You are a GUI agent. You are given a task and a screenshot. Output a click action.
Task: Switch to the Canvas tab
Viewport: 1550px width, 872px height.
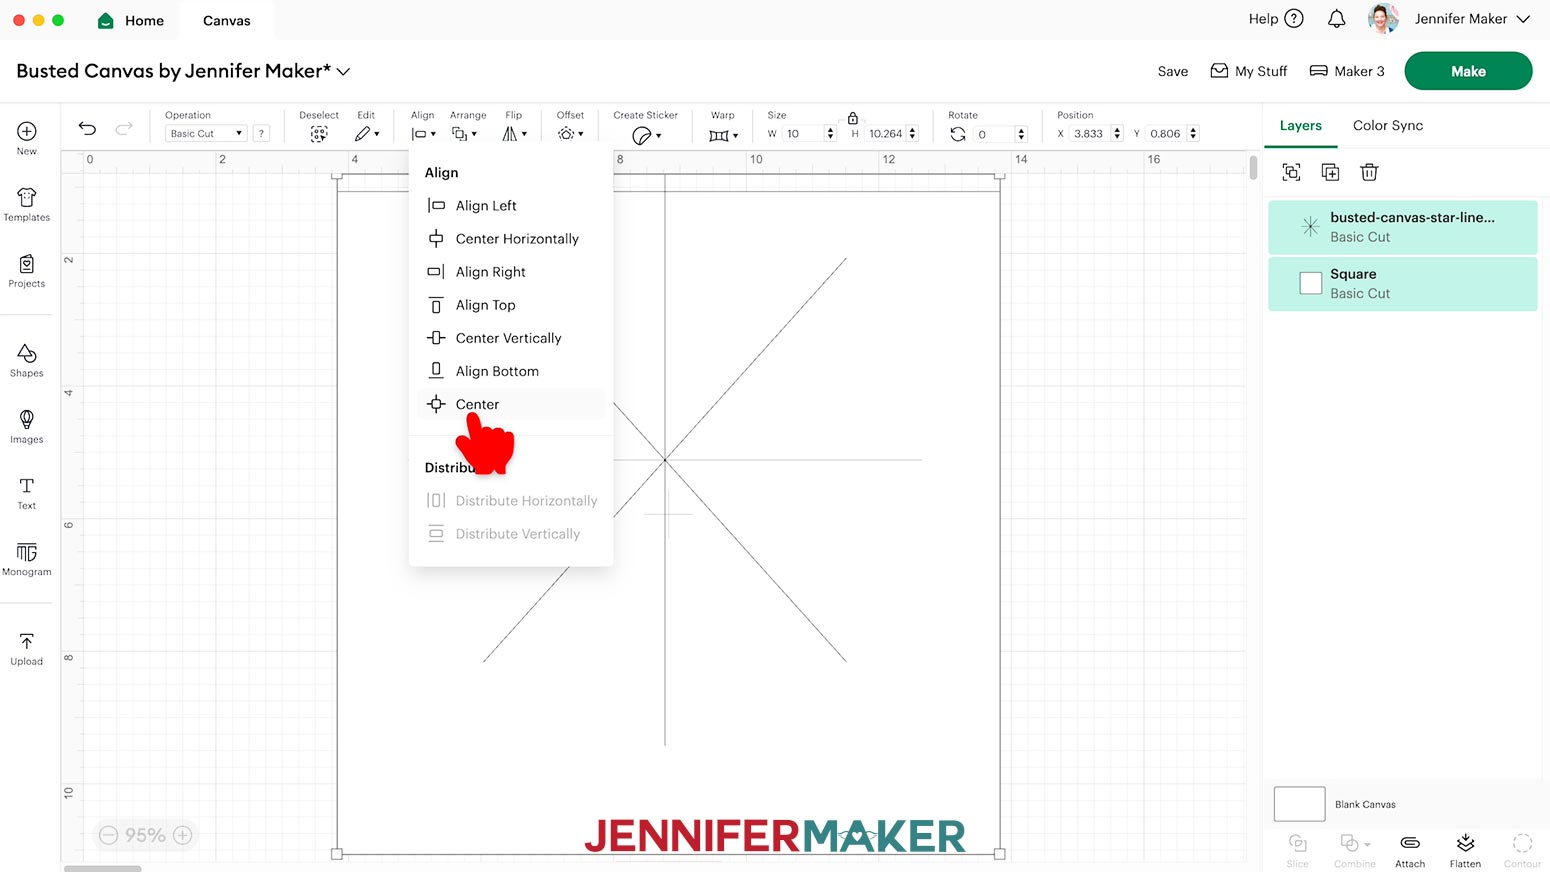[x=227, y=20]
